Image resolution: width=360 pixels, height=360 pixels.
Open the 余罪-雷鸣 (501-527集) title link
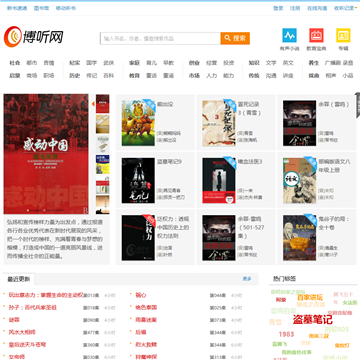(251, 227)
